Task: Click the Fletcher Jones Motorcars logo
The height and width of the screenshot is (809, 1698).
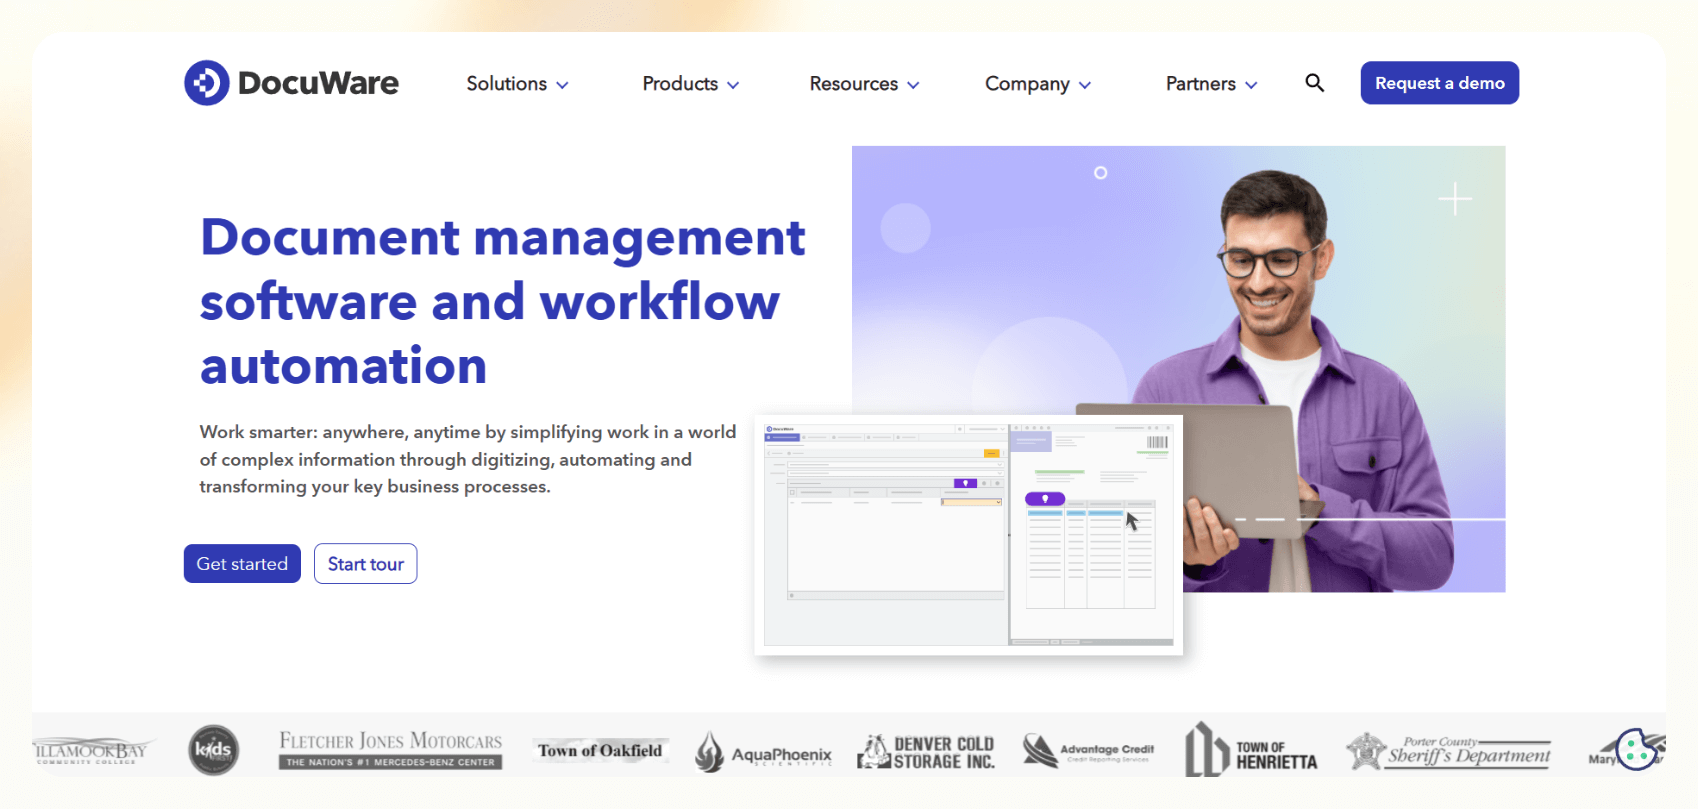Action: [390, 750]
